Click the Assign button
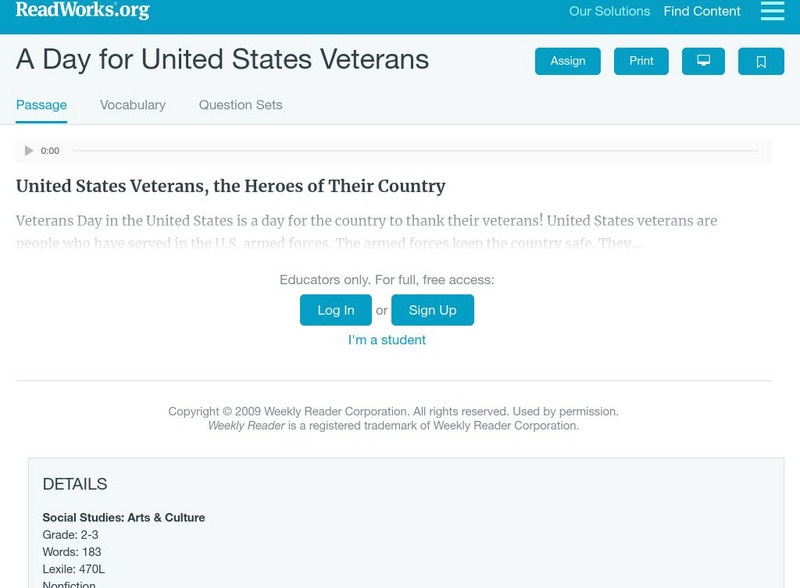800x588 pixels. pos(568,62)
